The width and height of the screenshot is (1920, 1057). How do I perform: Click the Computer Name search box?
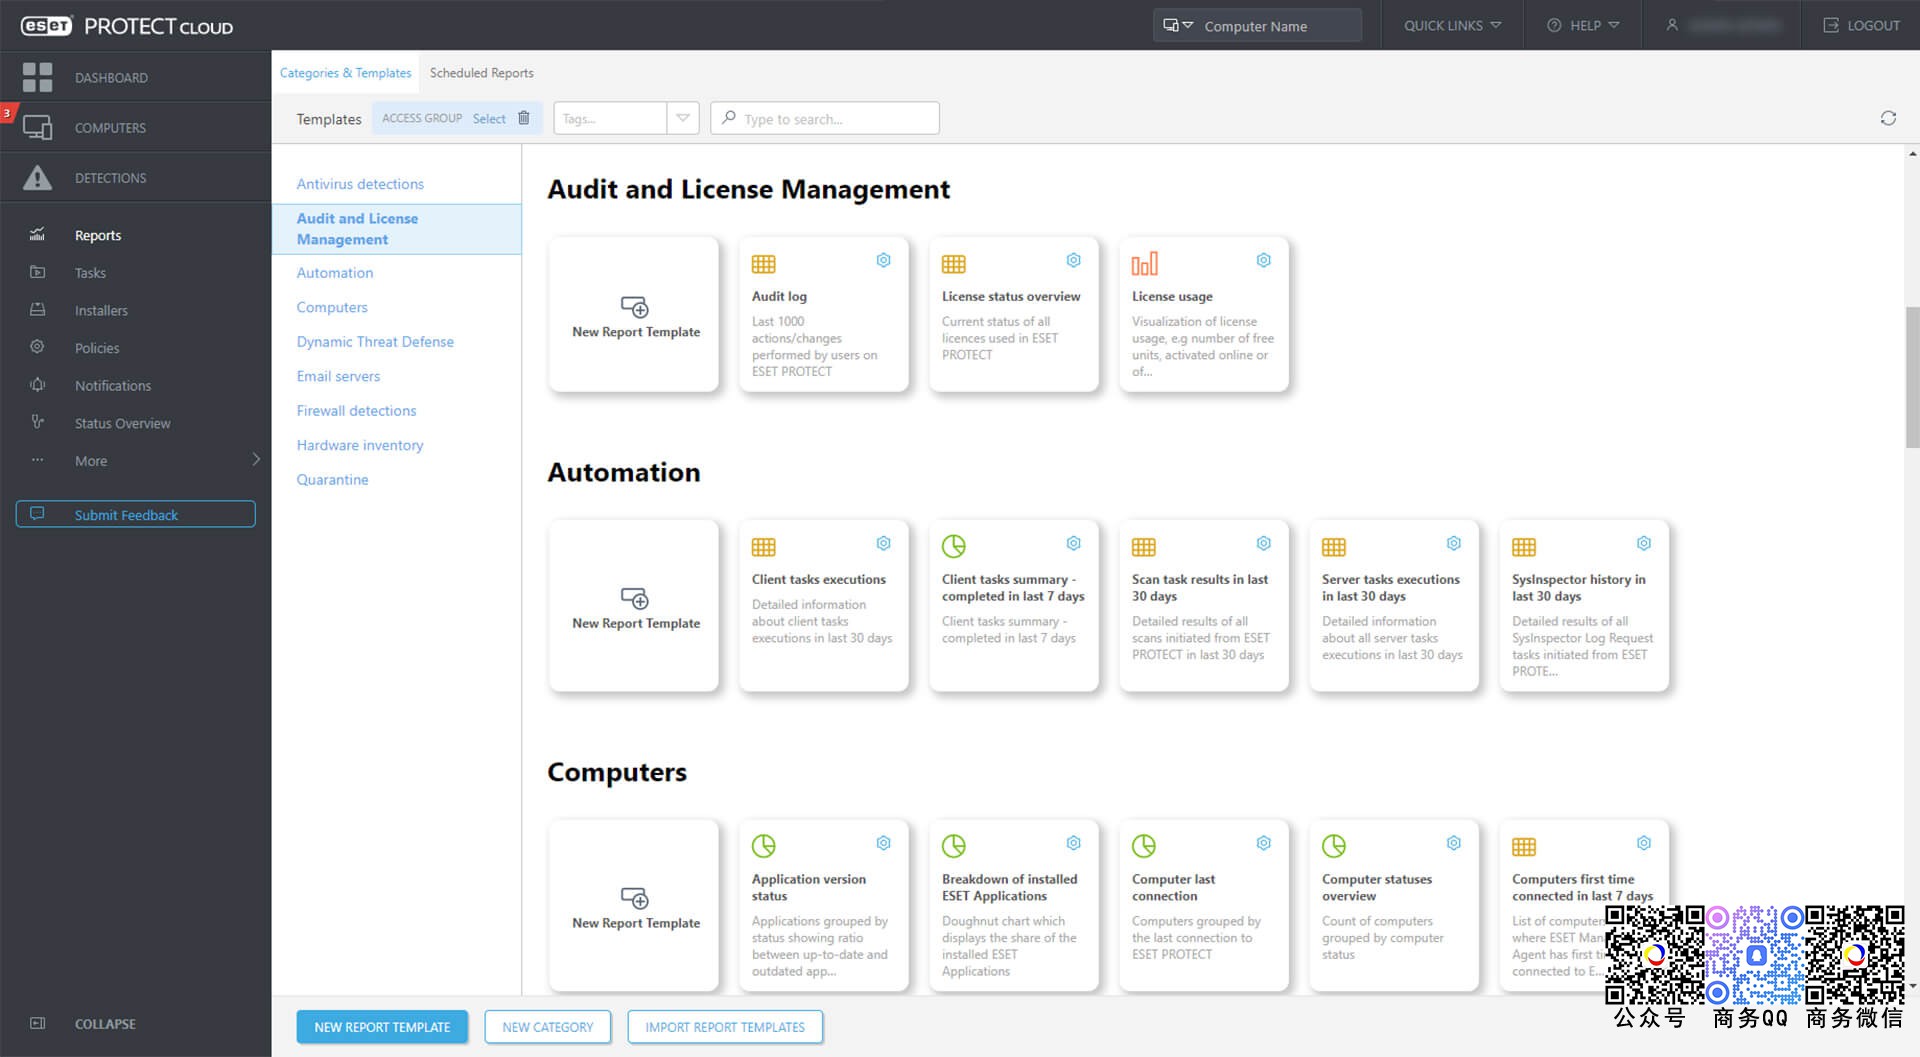point(1278,26)
